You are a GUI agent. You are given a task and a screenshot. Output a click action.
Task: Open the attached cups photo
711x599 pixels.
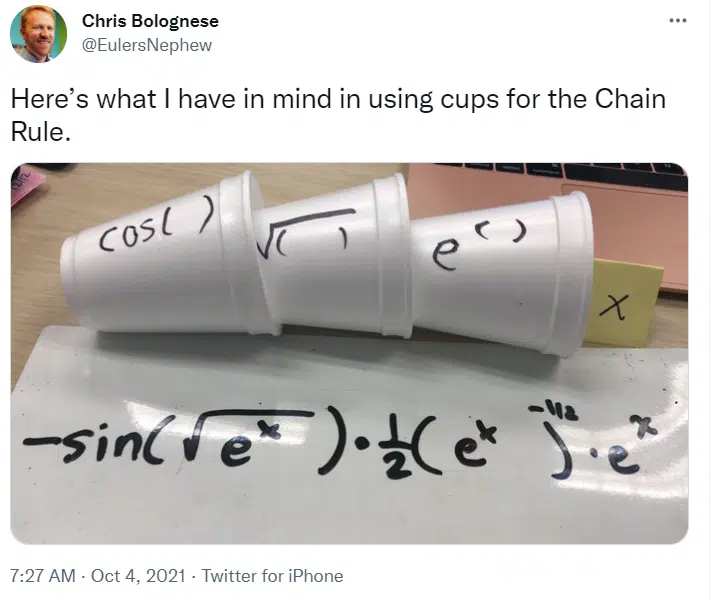click(349, 353)
